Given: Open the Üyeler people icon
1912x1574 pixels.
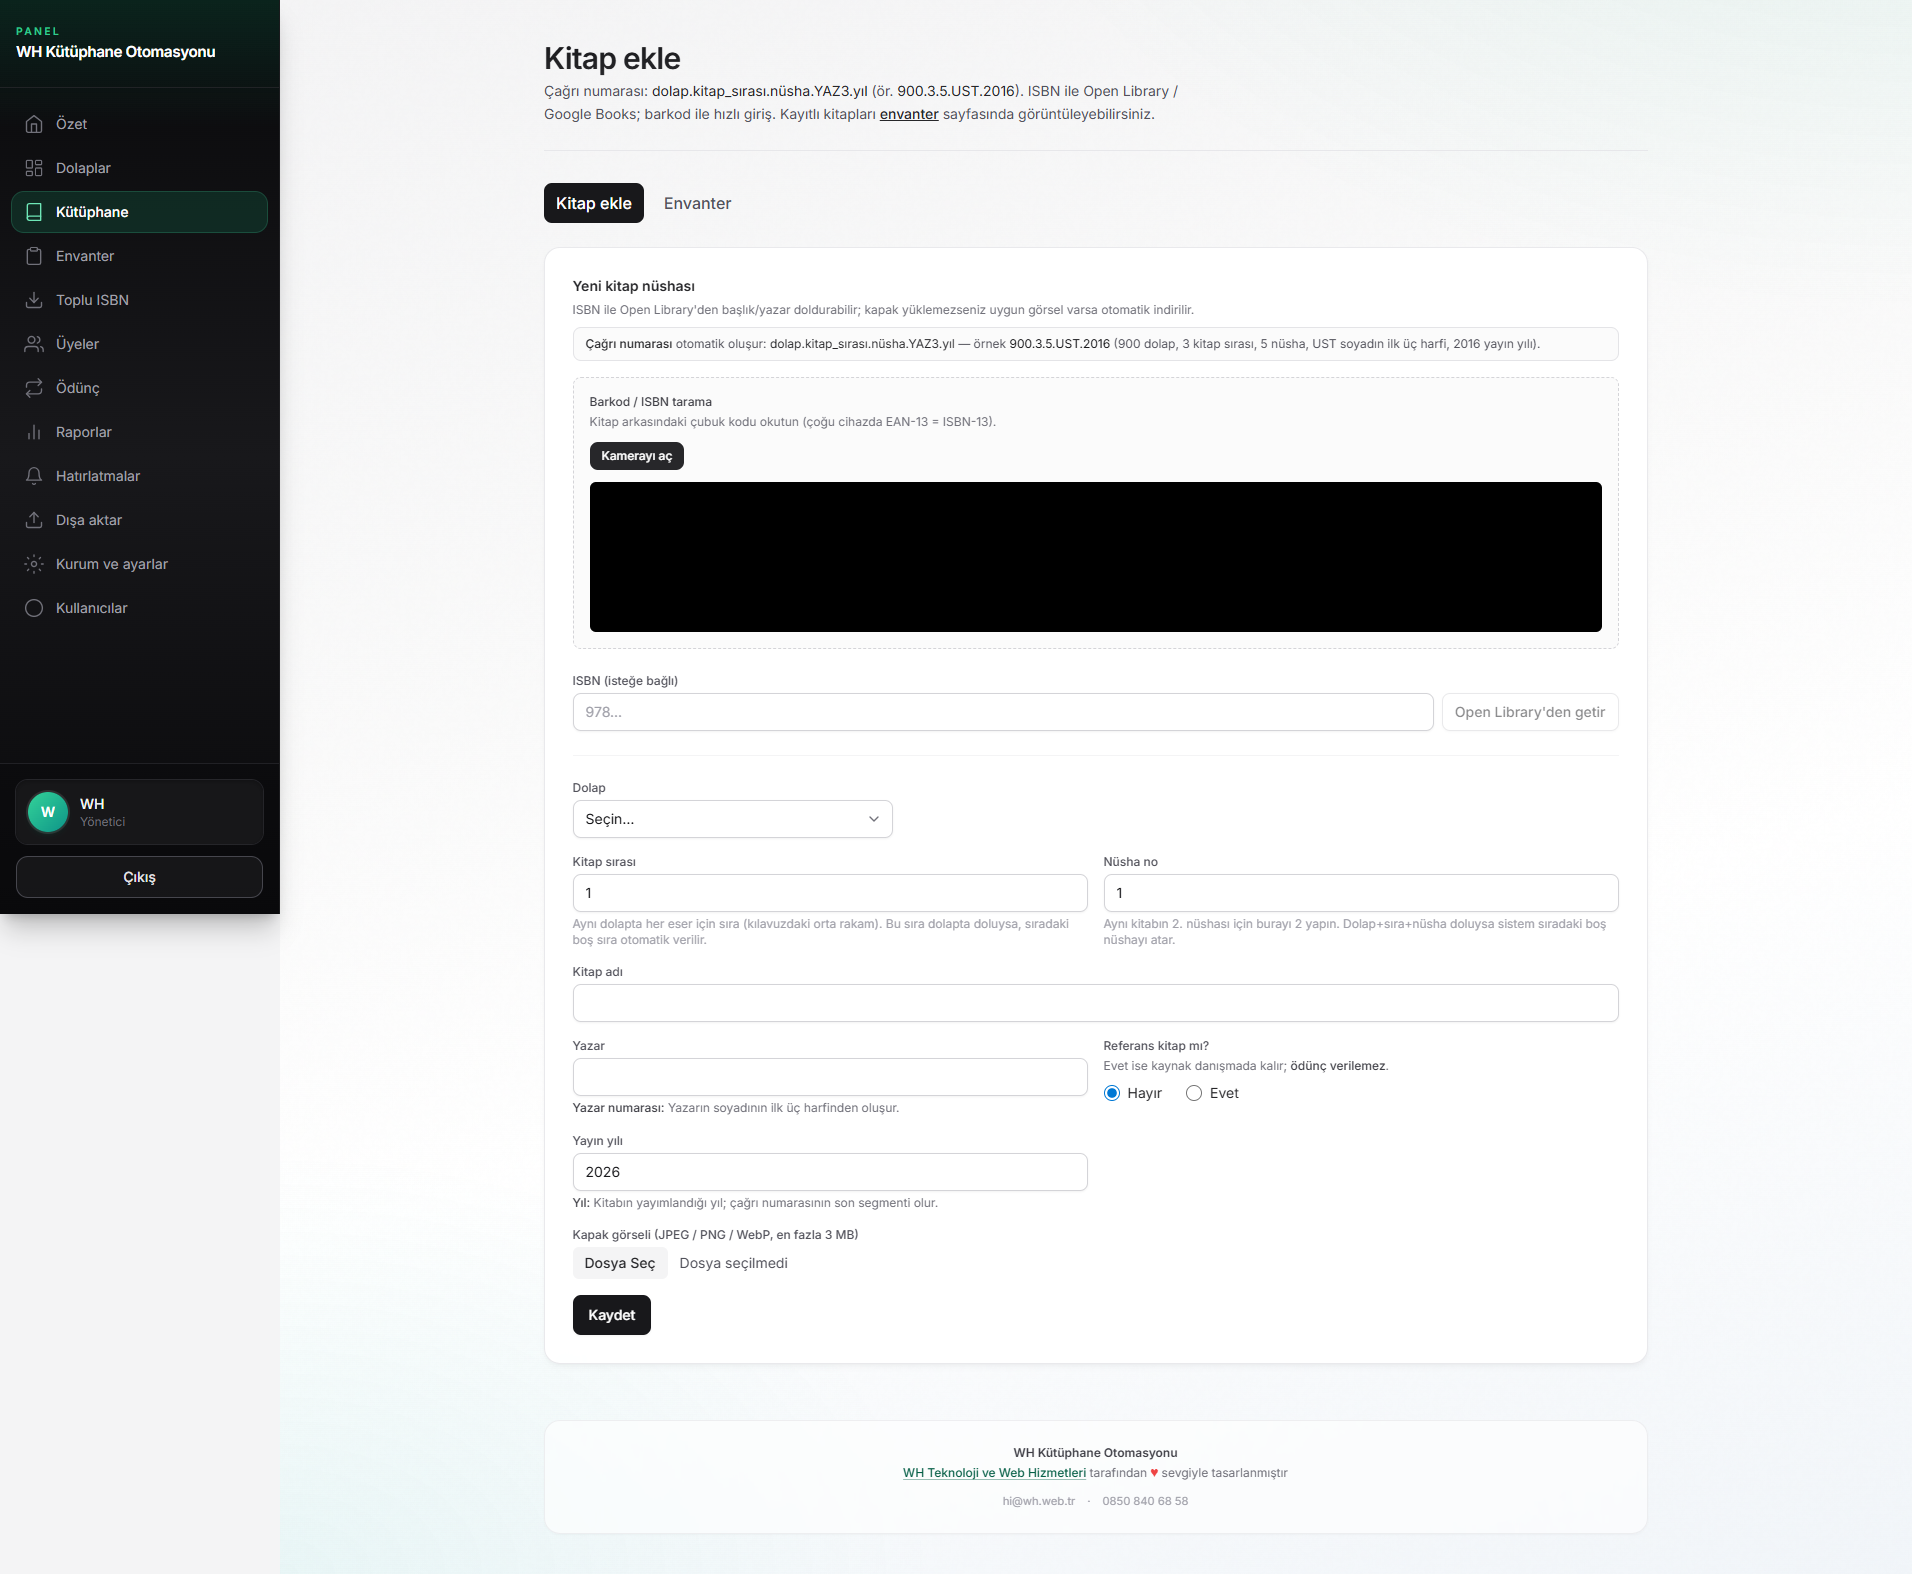Looking at the screenshot, I should pos(34,344).
